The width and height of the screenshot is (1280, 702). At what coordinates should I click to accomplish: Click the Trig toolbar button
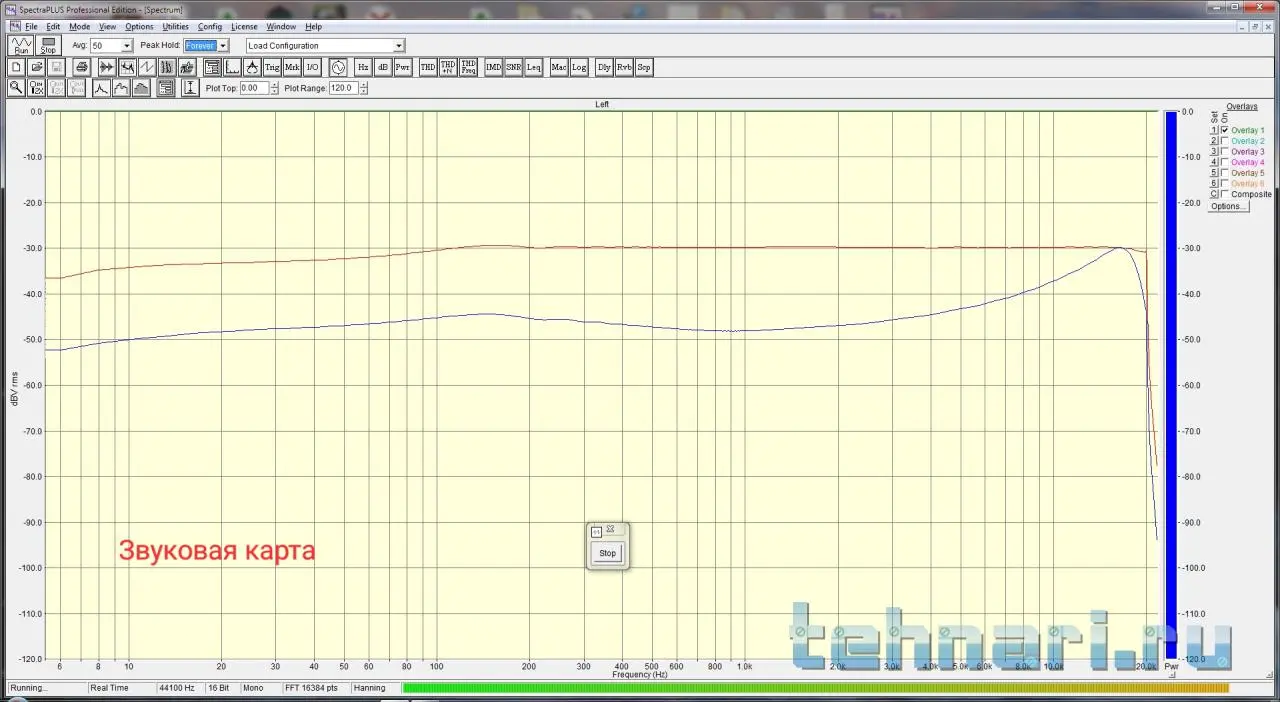(x=272, y=67)
